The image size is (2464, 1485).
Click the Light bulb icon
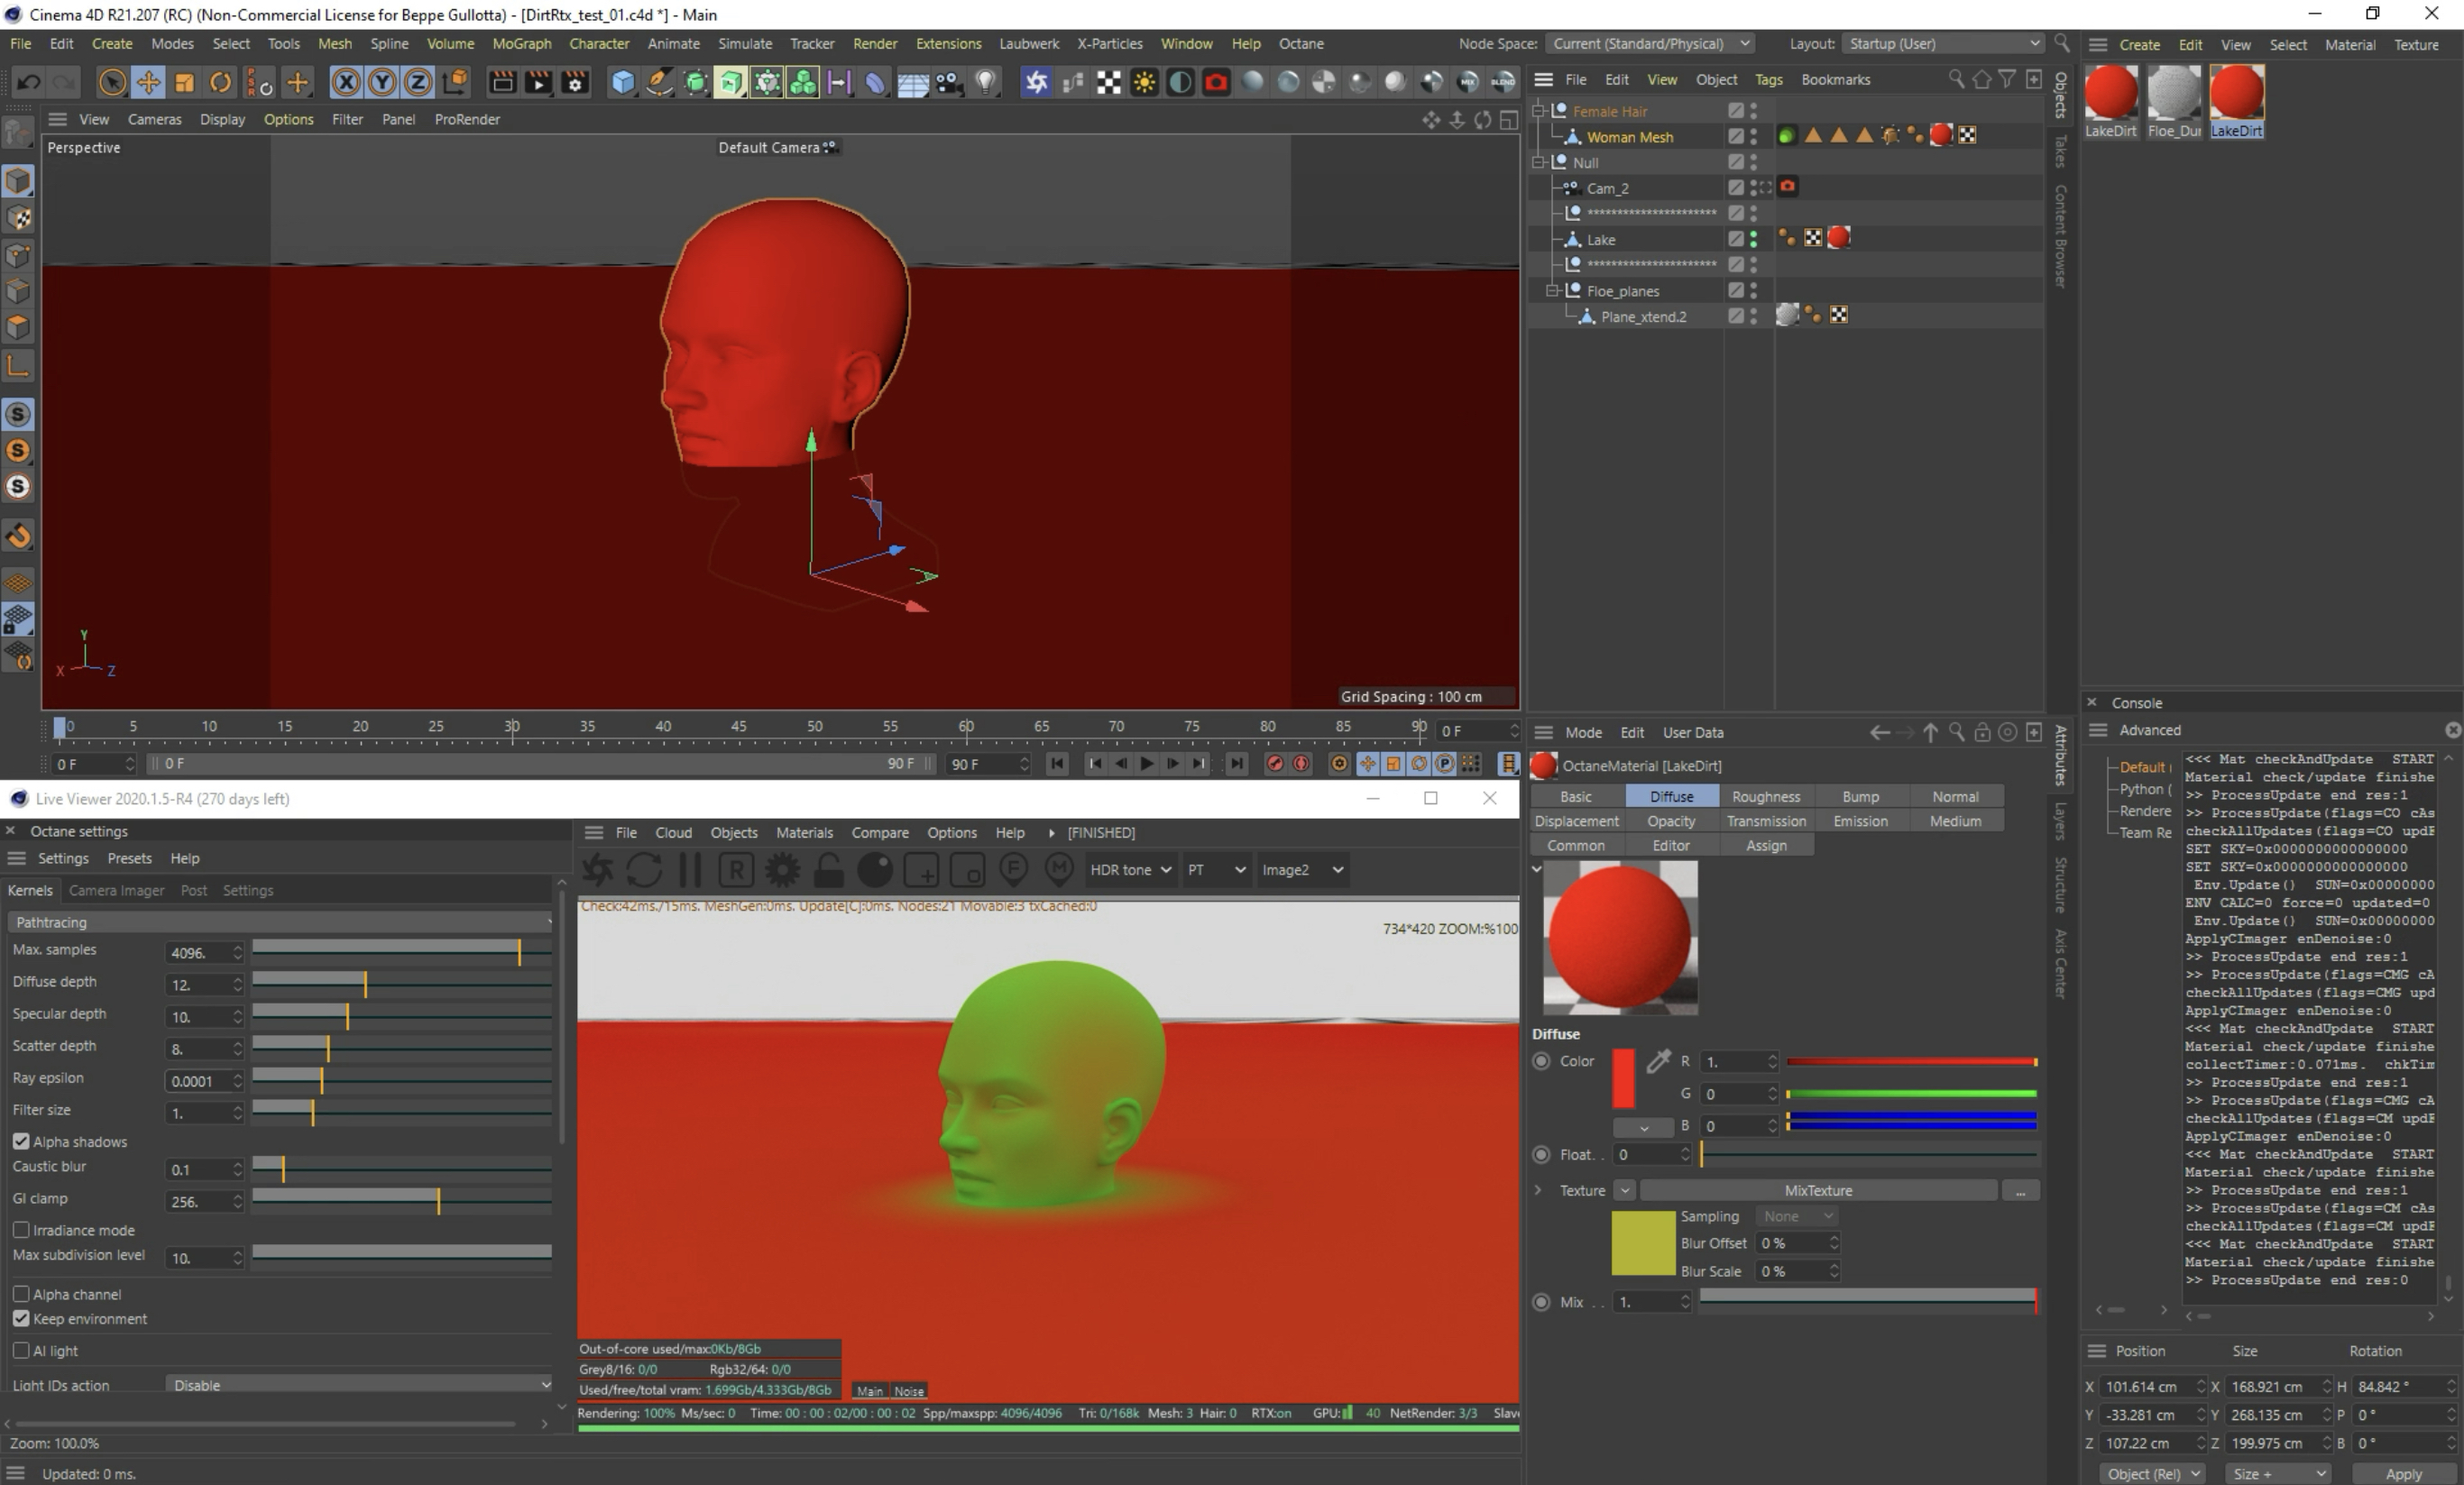[986, 83]
